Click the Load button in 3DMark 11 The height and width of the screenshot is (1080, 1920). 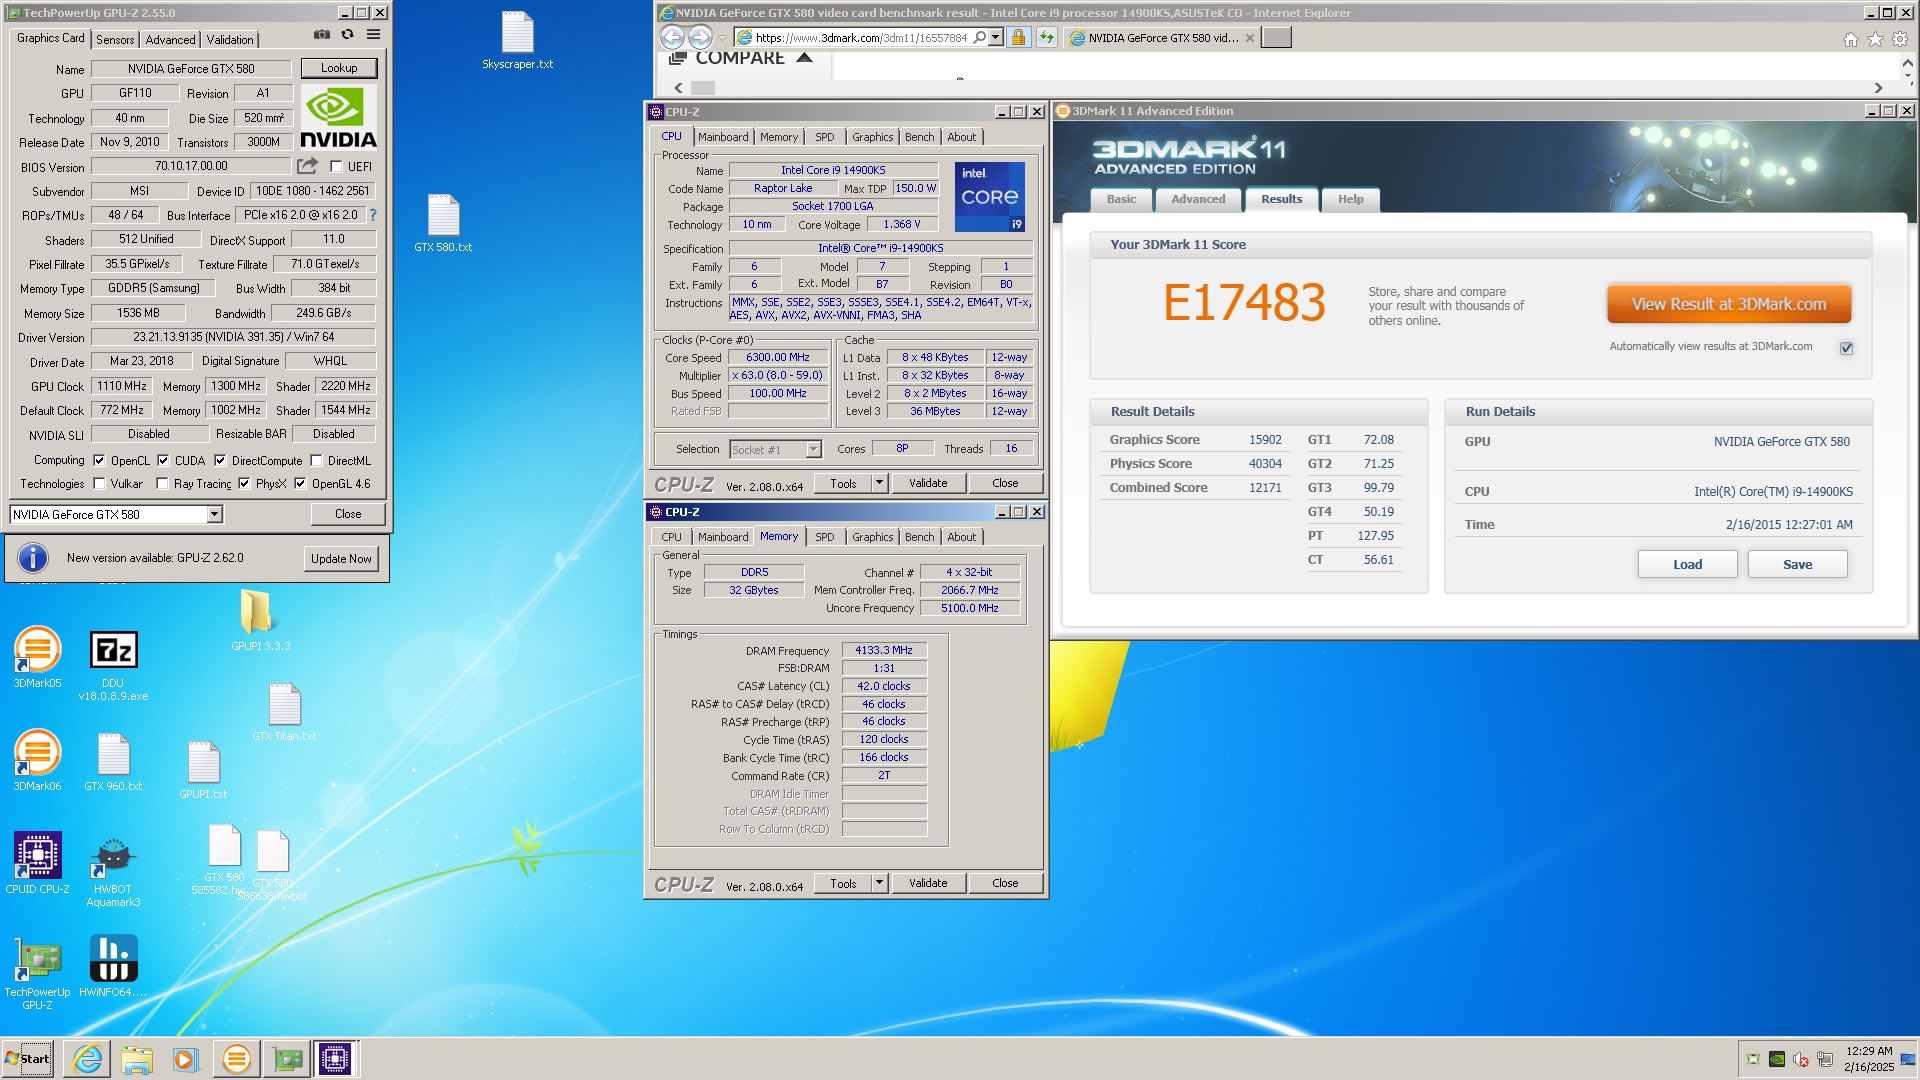coord(1687,564)
